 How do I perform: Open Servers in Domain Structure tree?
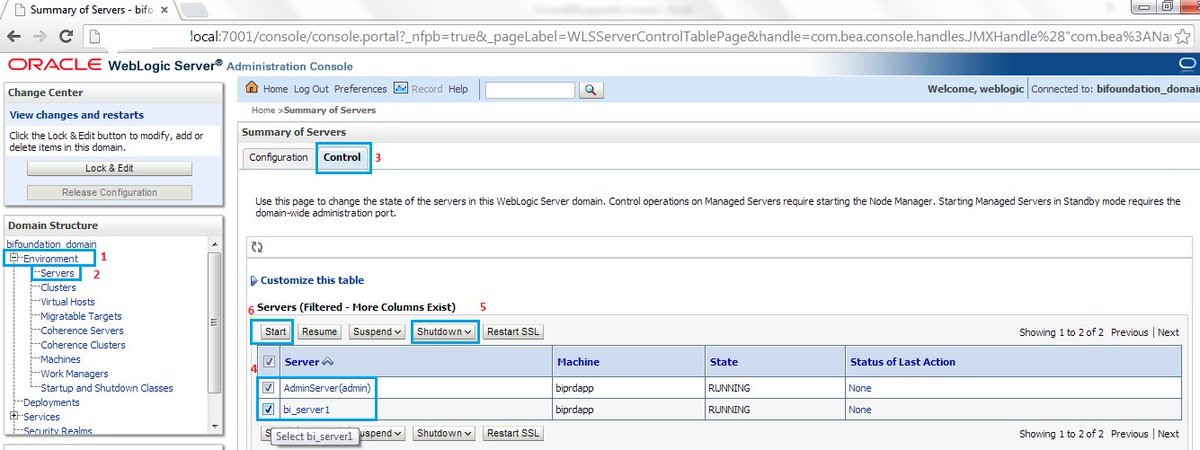(58, 273)
